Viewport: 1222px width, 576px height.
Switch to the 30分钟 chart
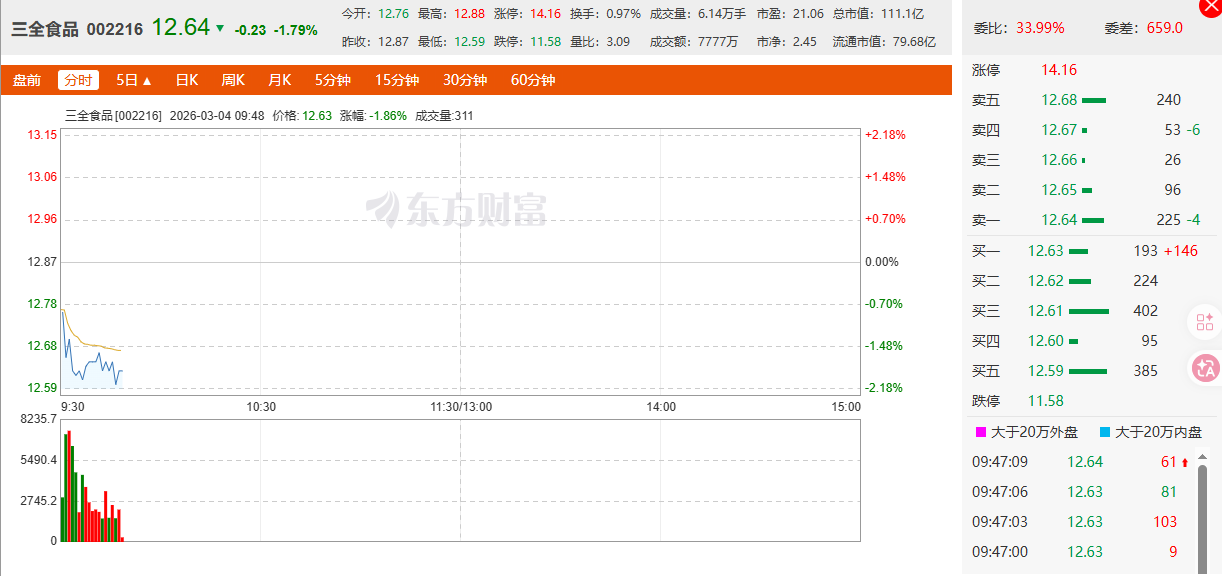(464, 80)
